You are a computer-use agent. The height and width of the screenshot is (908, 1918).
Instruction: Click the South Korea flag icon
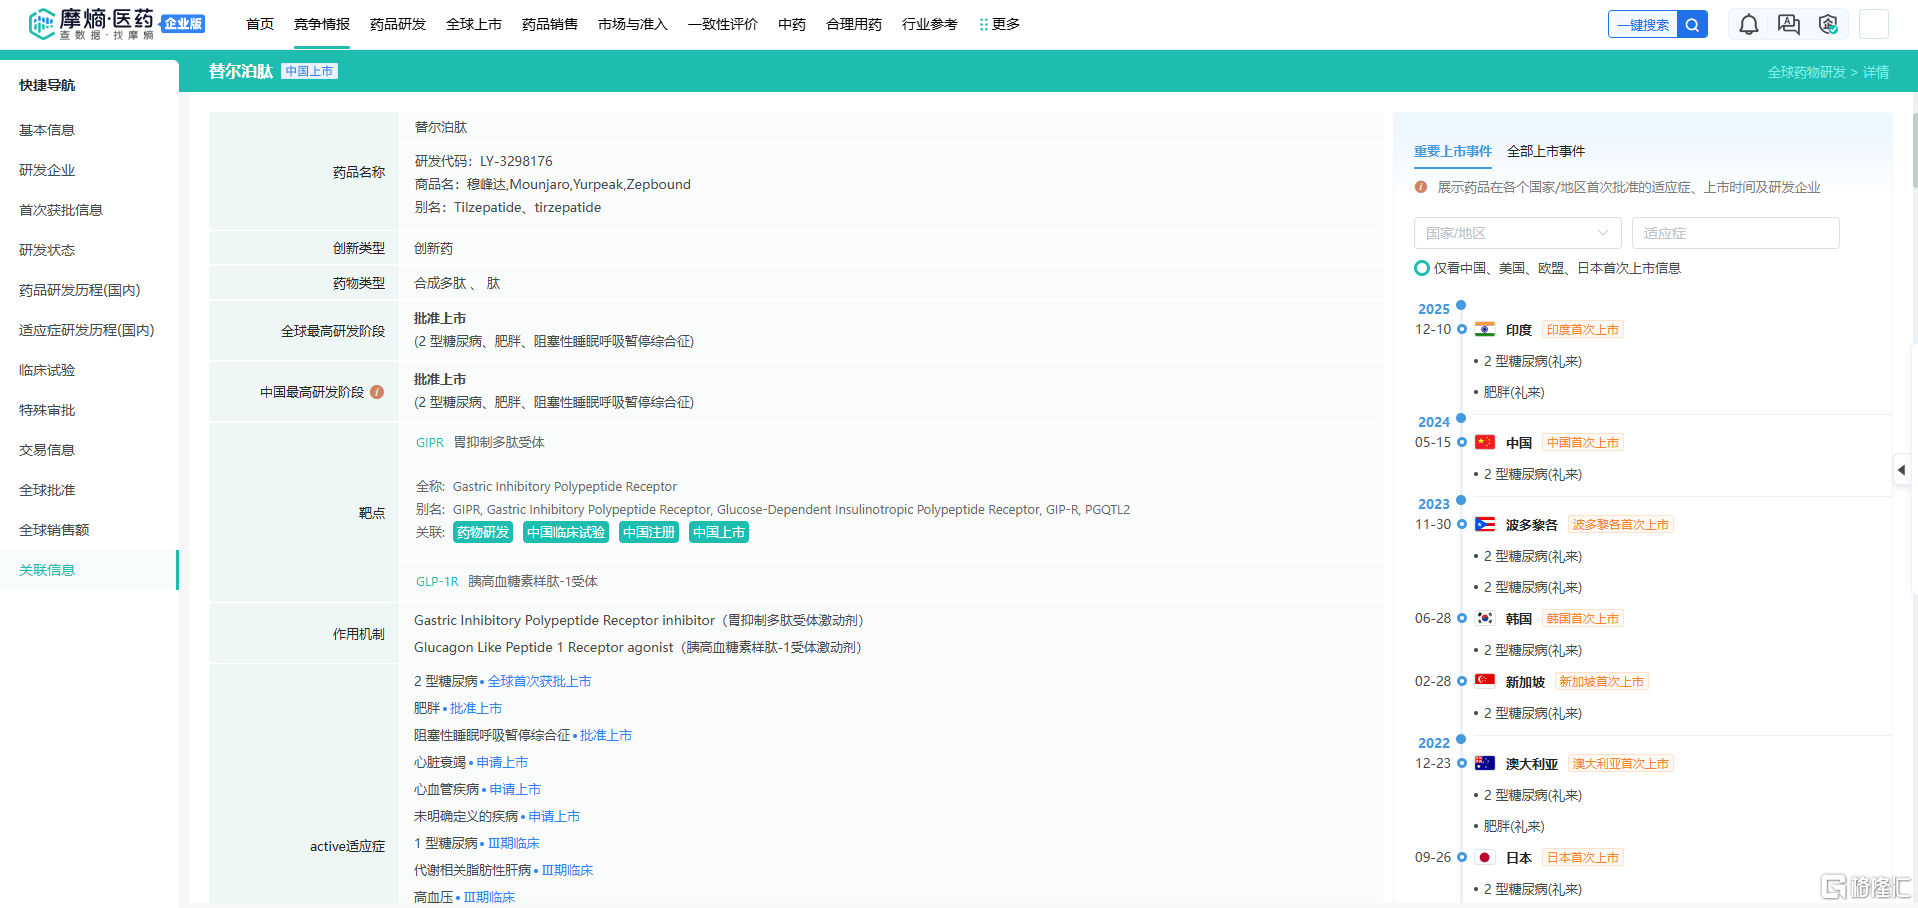1485,618
